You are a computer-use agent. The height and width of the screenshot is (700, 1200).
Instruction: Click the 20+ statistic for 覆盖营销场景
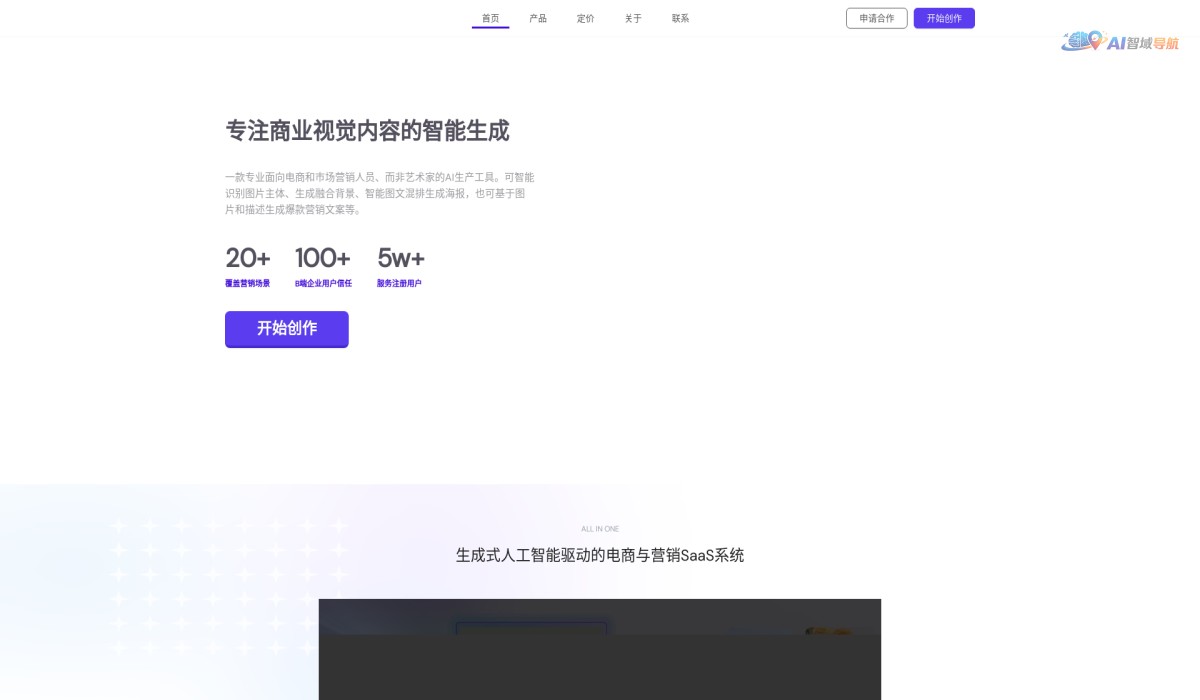point(248,257)
